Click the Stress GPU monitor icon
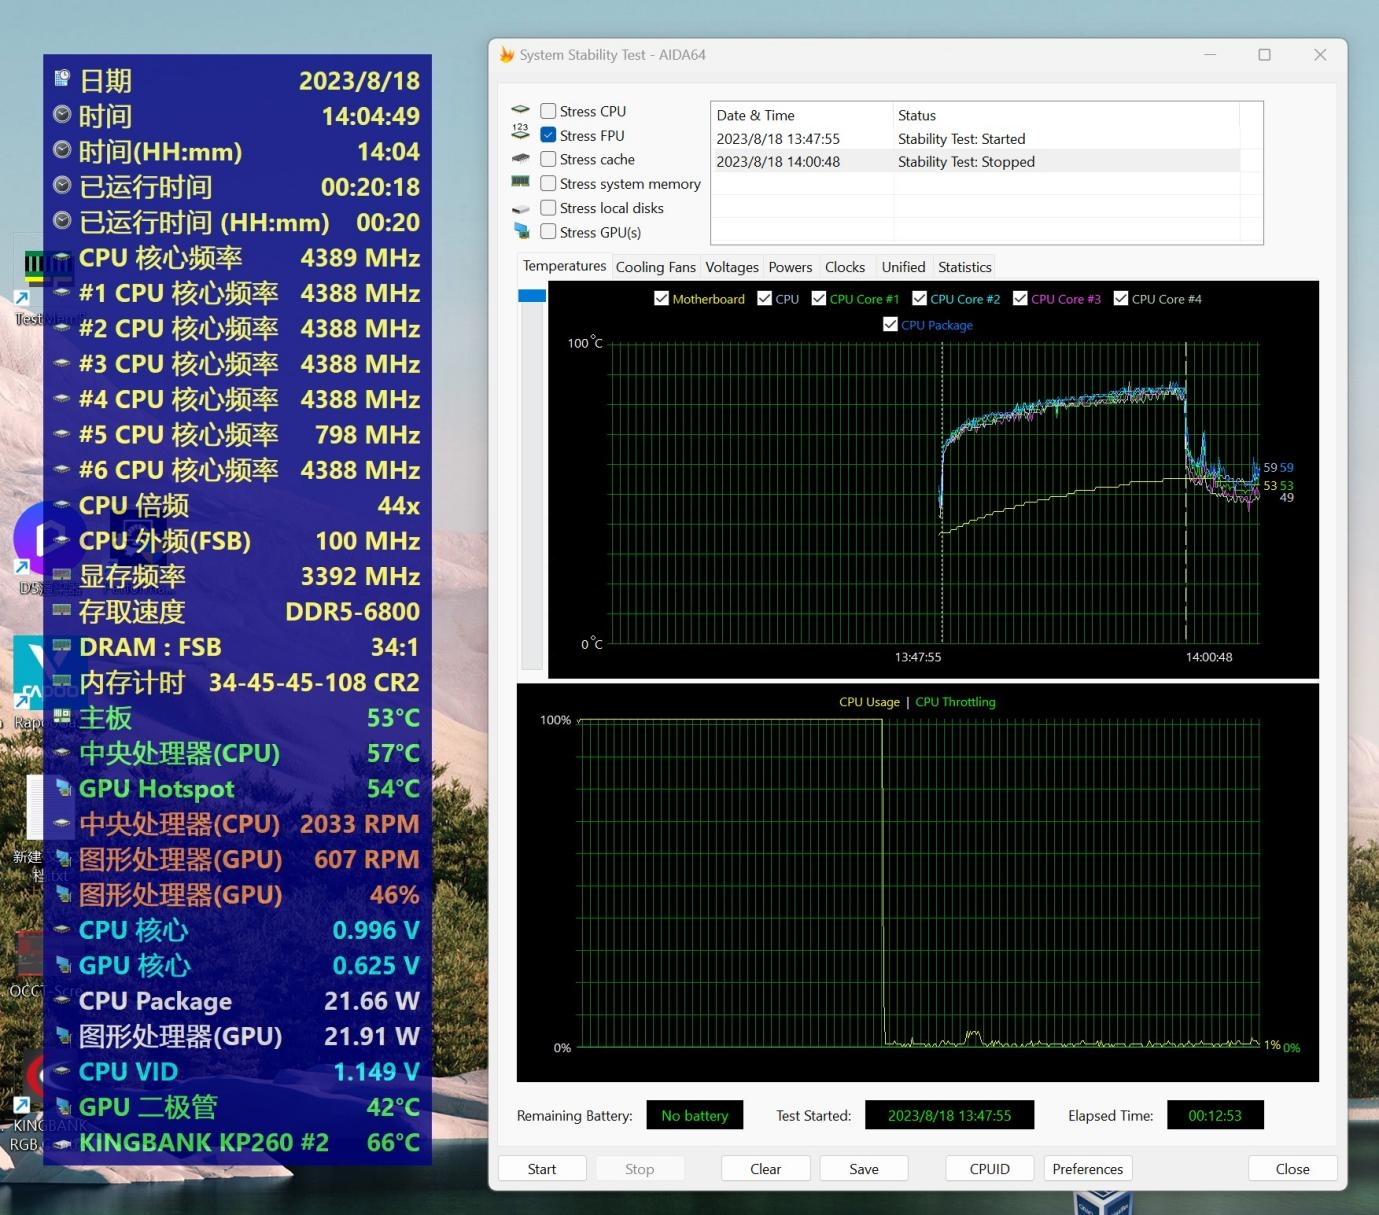 click(x=521, y=231)
